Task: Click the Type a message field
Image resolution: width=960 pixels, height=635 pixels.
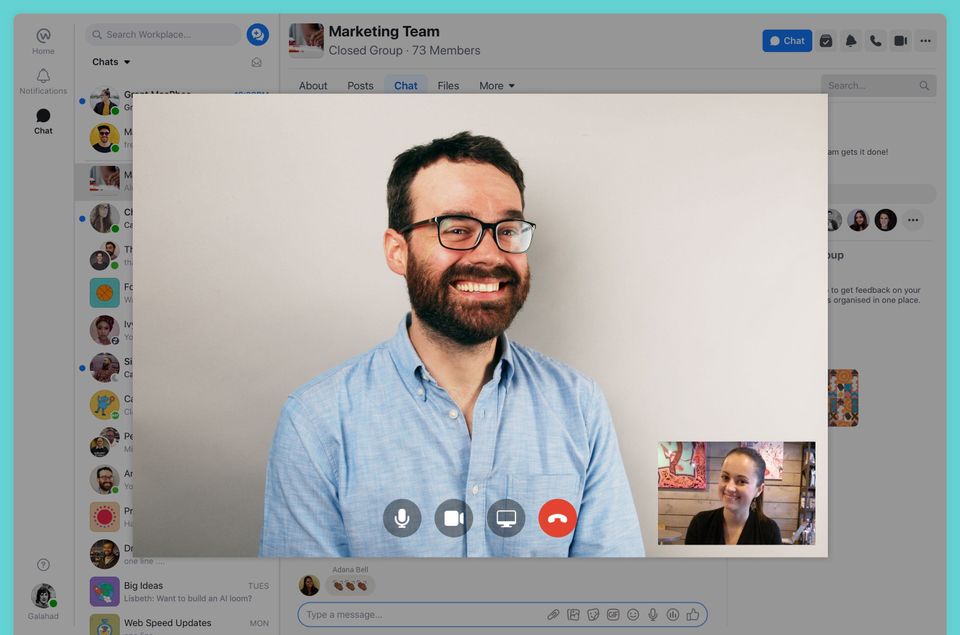Action: point(422,615)
